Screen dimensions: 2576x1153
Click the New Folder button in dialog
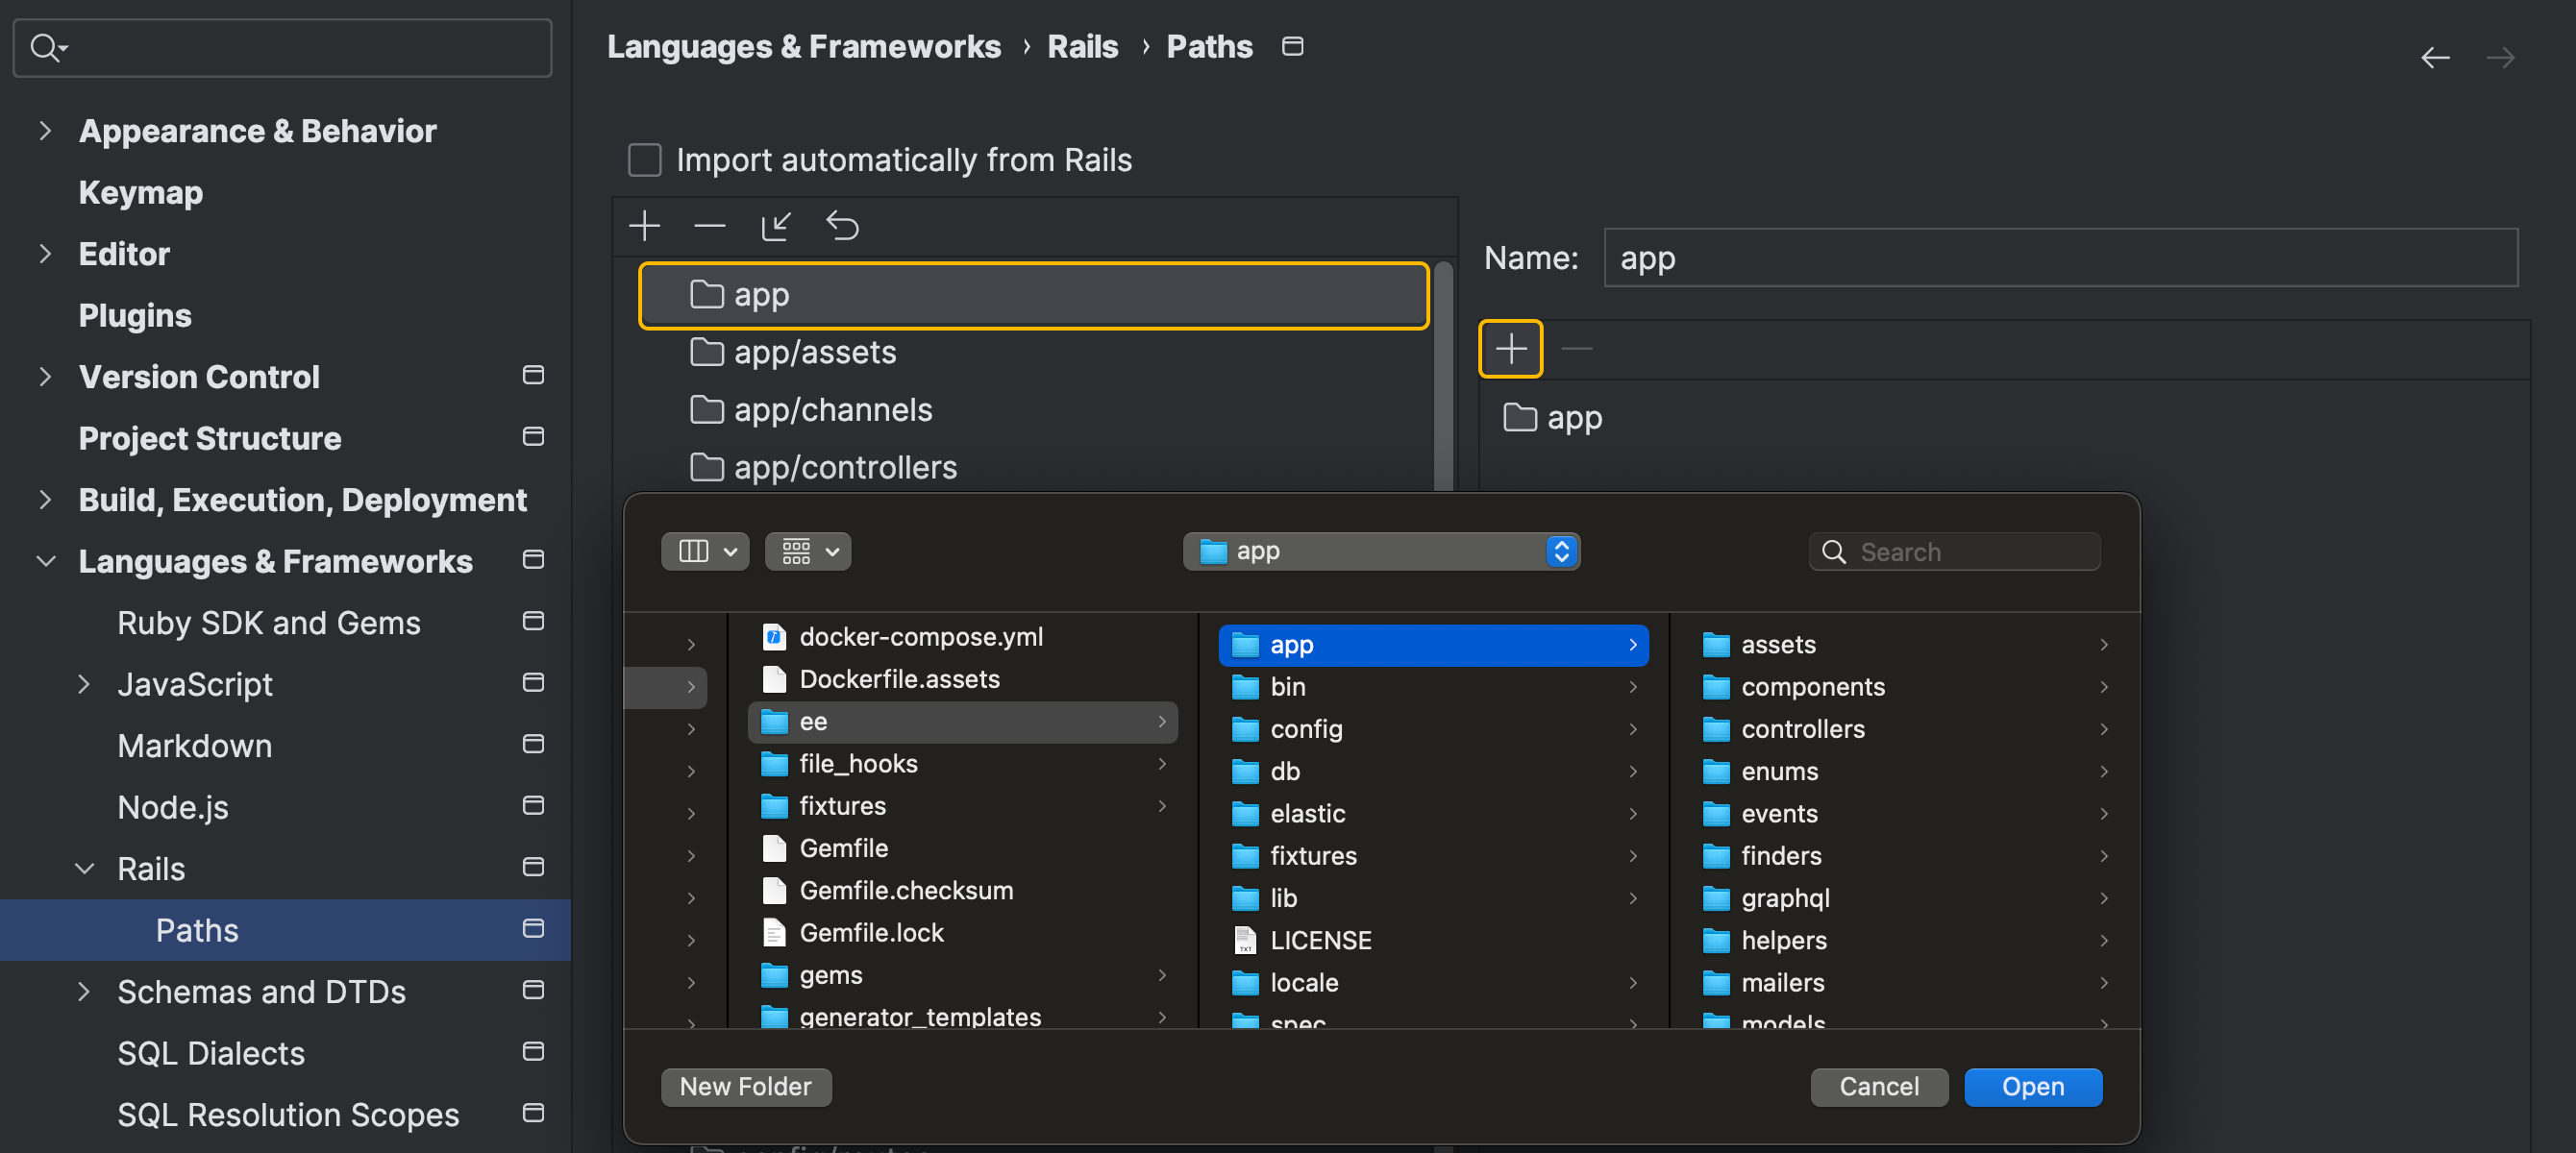click(746, 1086)
